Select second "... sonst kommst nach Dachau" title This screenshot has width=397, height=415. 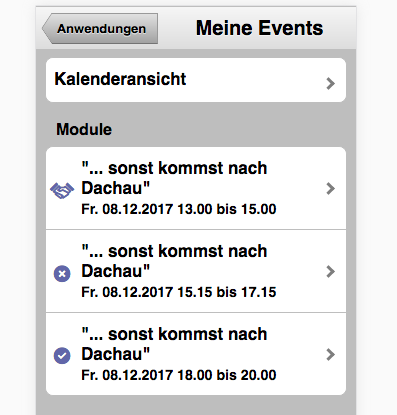[x=174, y=261]
